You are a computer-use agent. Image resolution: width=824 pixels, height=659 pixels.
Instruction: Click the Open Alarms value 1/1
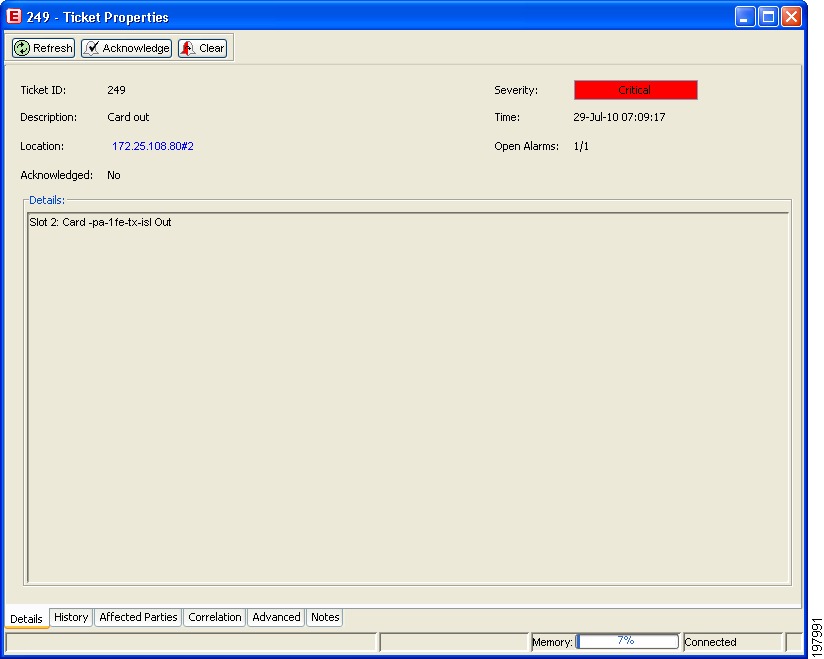tap(581, 146)
